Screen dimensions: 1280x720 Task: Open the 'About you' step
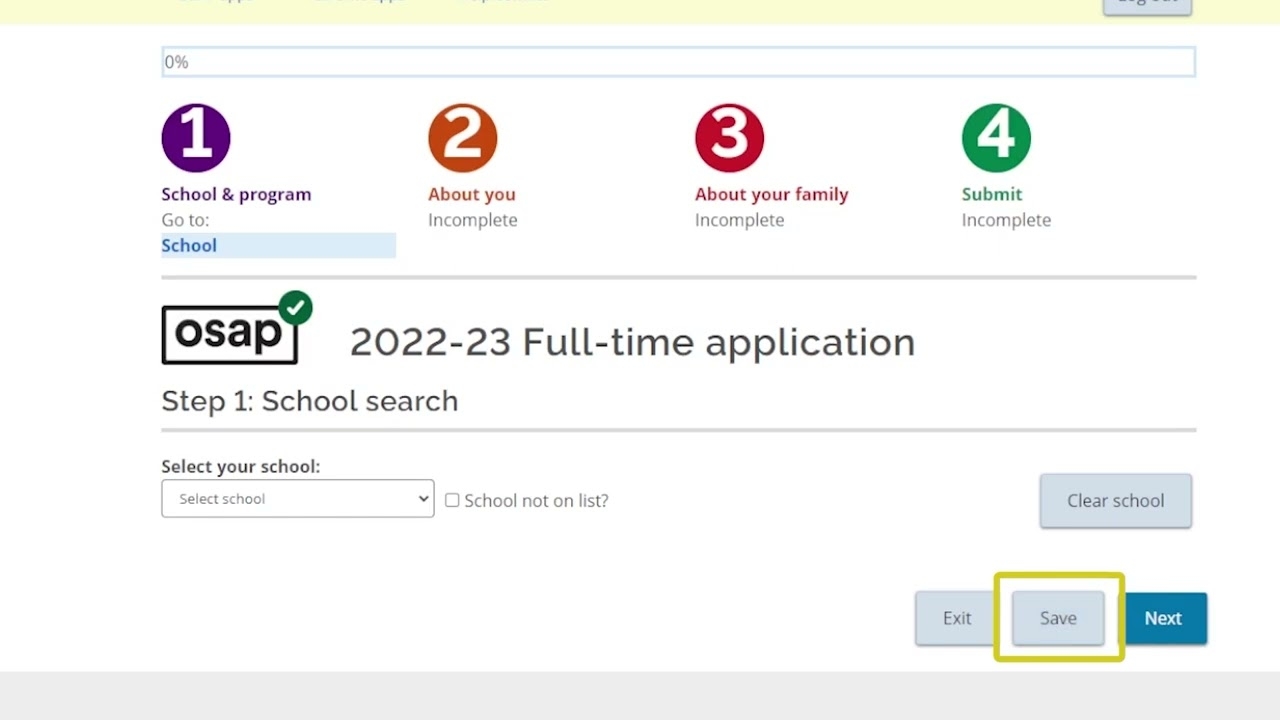[x=472, y=194]
